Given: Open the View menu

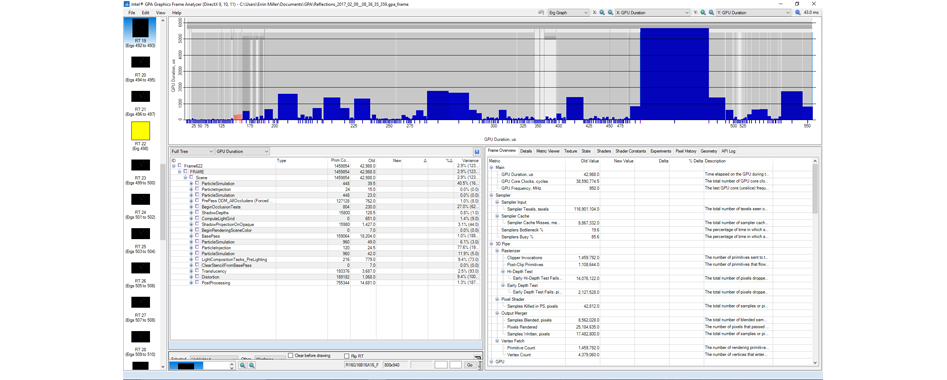Looking at the screenshot, I should click(160, 12).
